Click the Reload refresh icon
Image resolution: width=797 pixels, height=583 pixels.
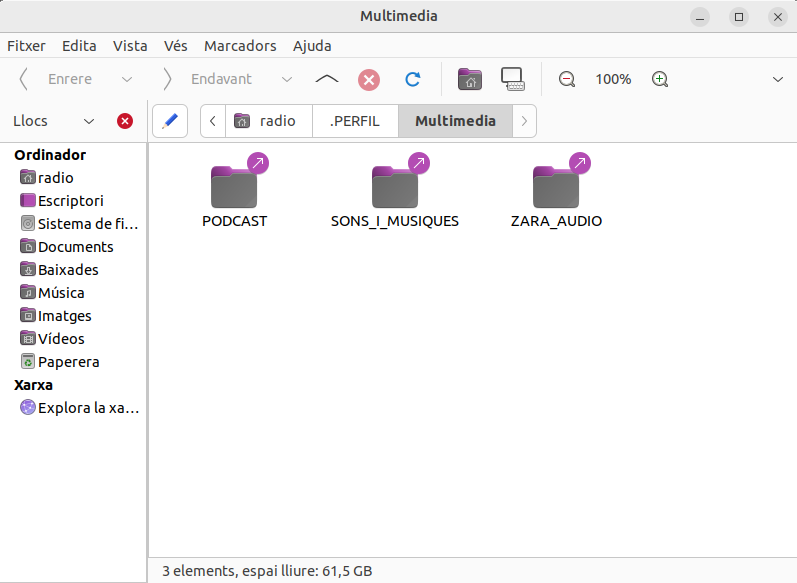[x=412, y=79]
